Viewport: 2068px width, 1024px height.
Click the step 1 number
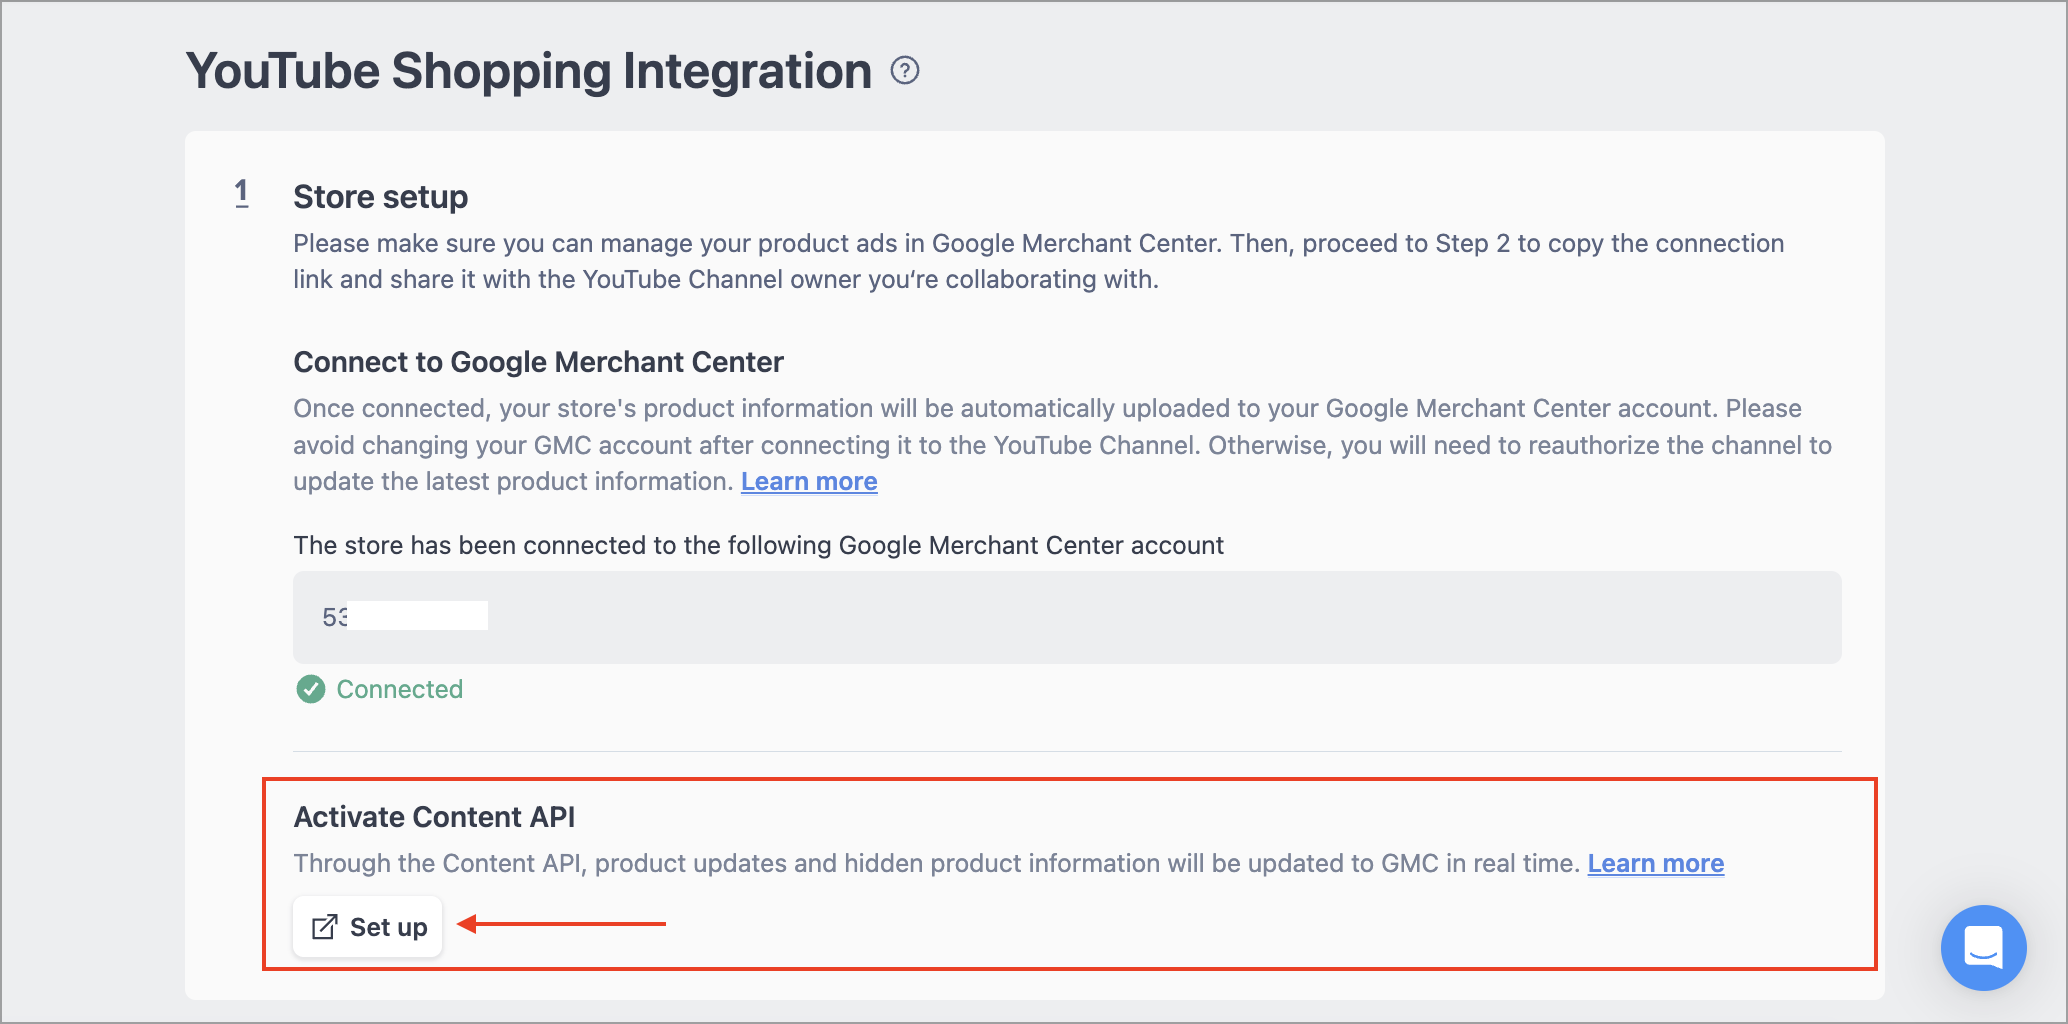tap(242, 193)
